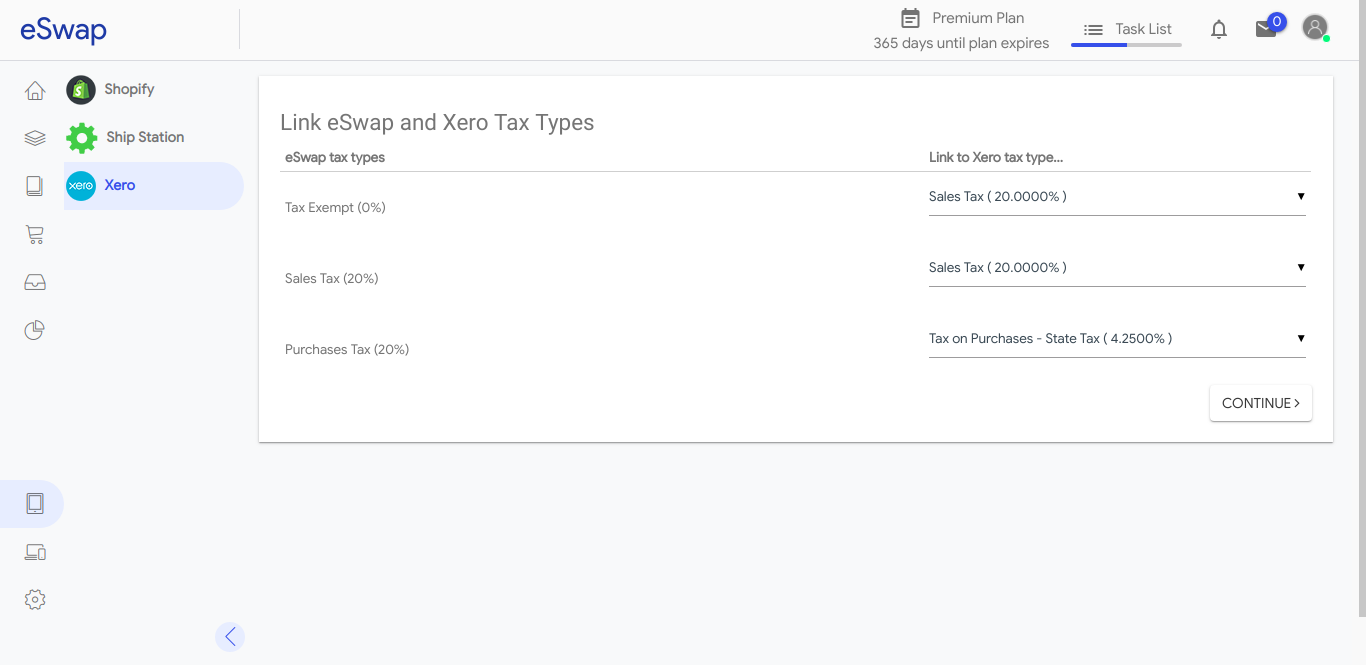Click "Link to Xero tax type..." column header
This screenshot has width=1366, height=665.
996,158
